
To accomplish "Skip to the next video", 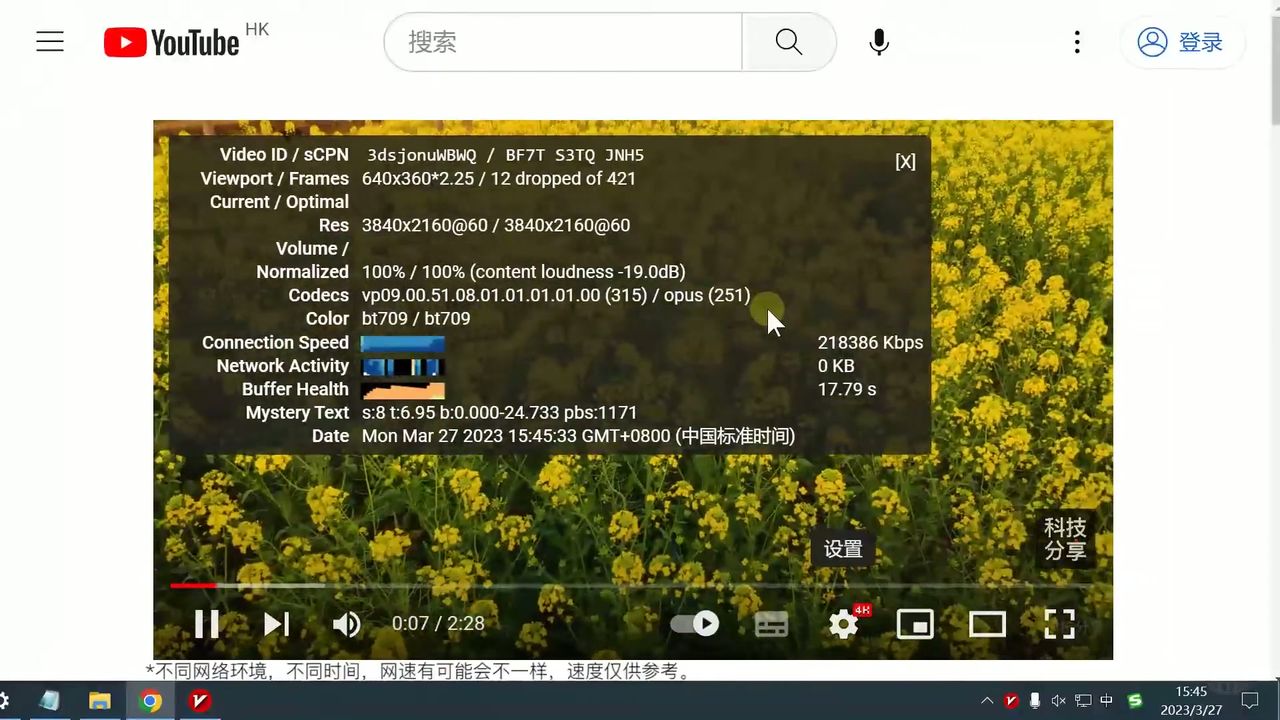I will pos(276,623).
